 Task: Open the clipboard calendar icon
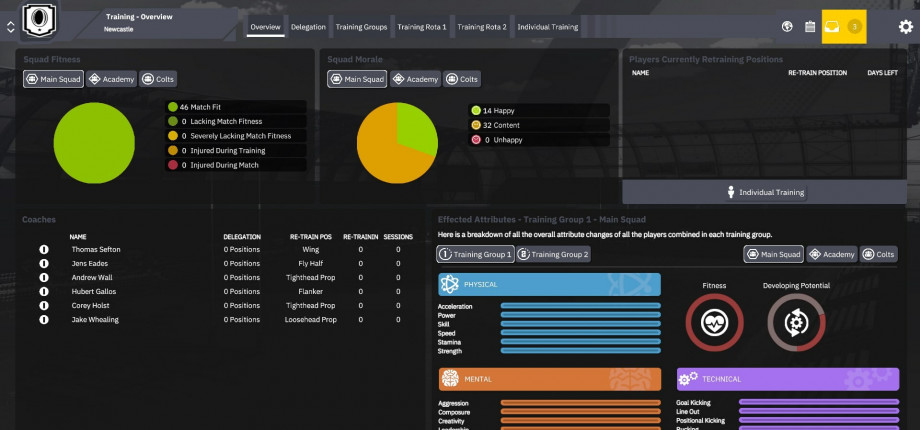tap(810, 26)
